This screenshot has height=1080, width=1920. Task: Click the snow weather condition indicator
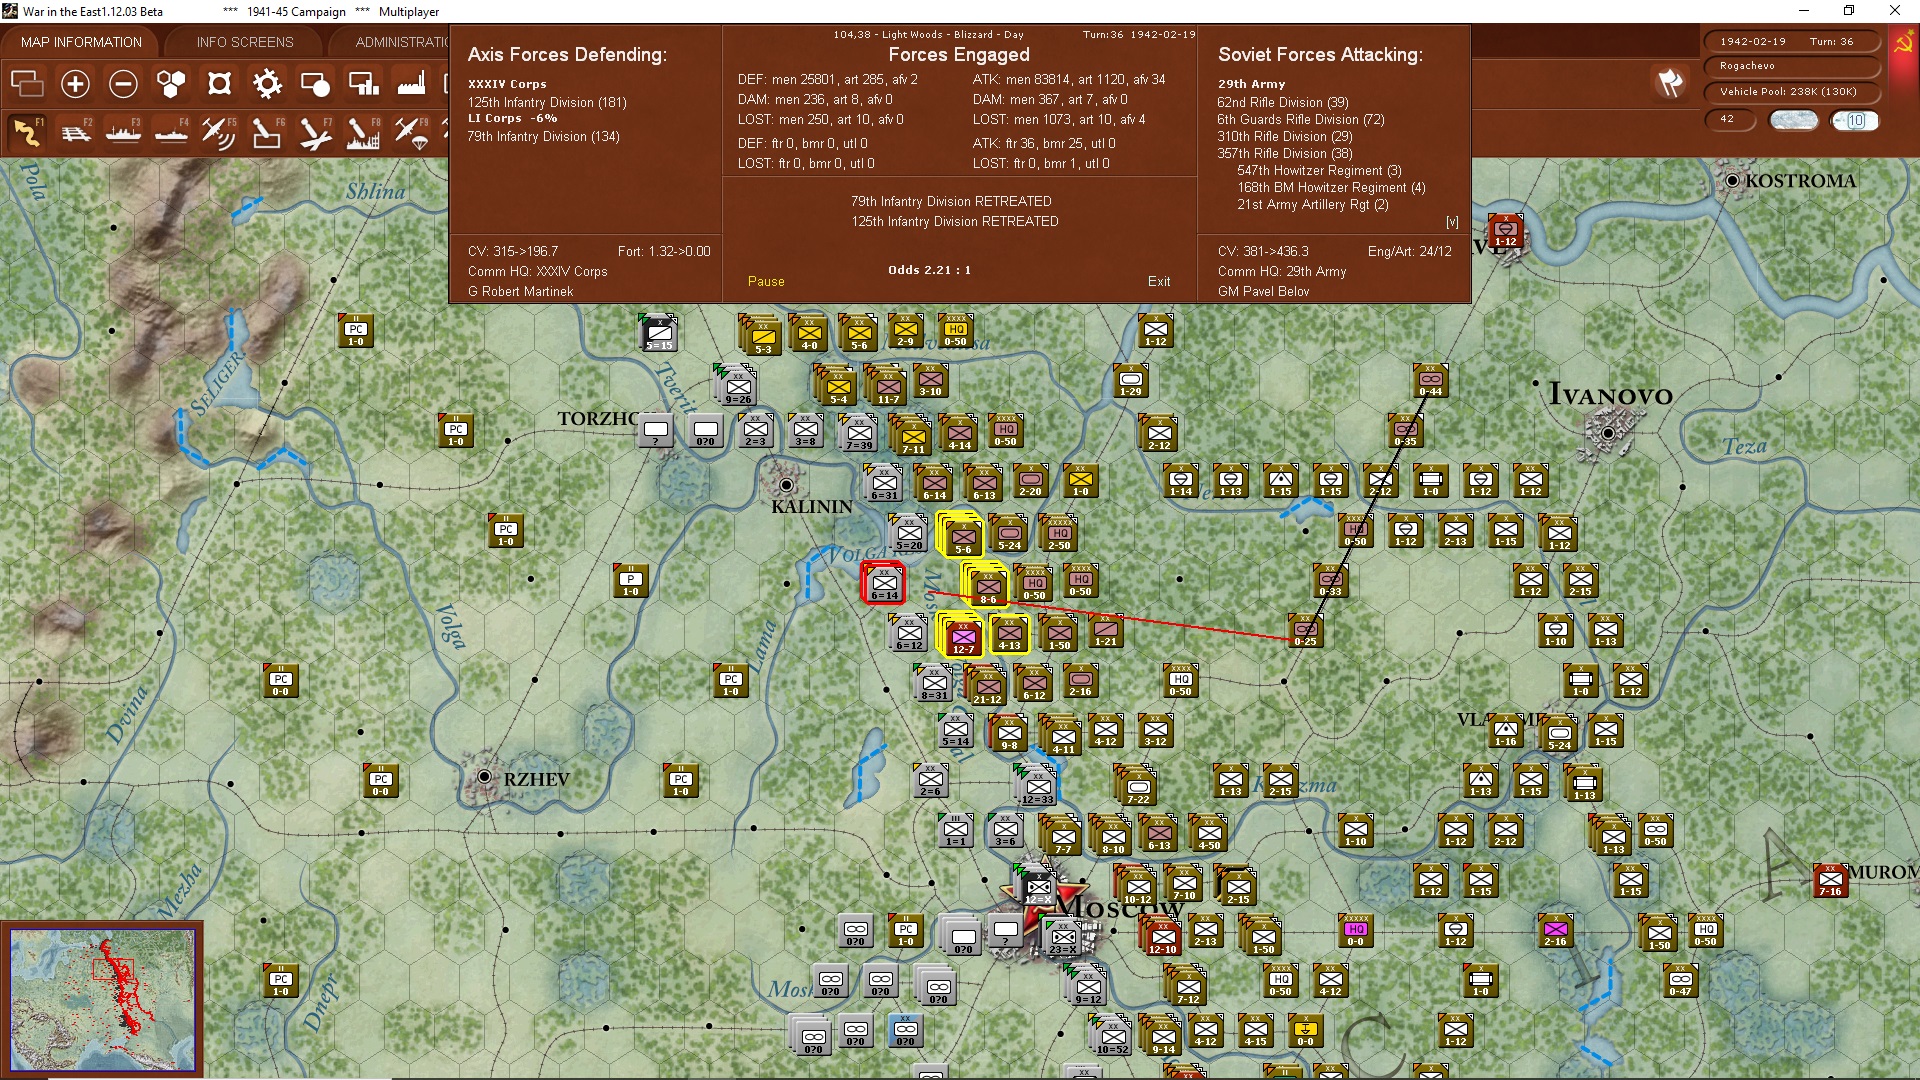point(1794,120)
